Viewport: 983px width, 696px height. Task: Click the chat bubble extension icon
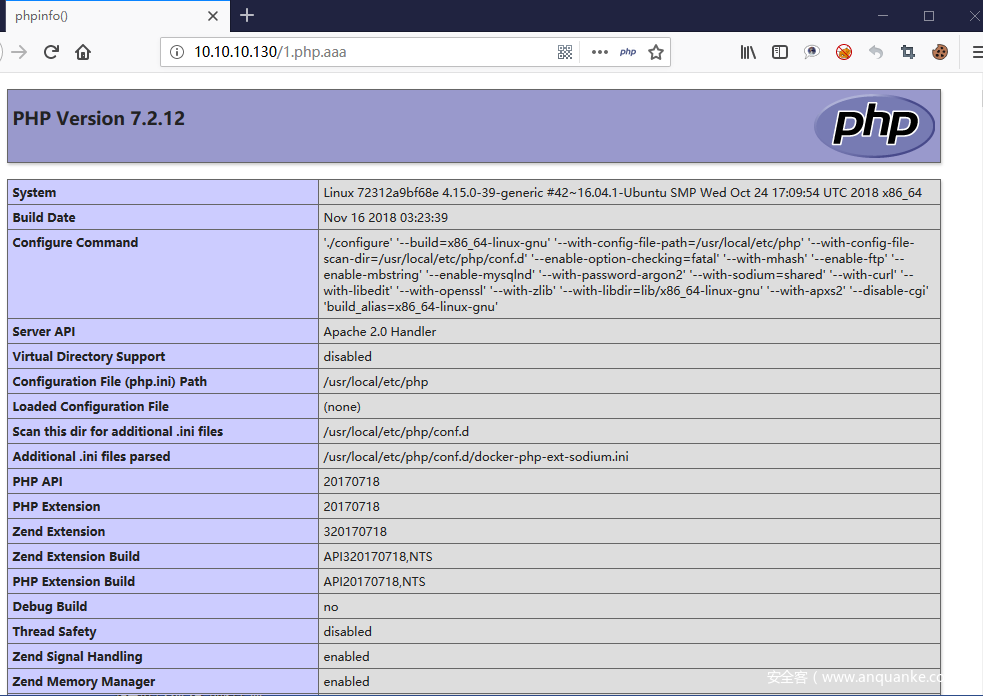tap(812, 52)
